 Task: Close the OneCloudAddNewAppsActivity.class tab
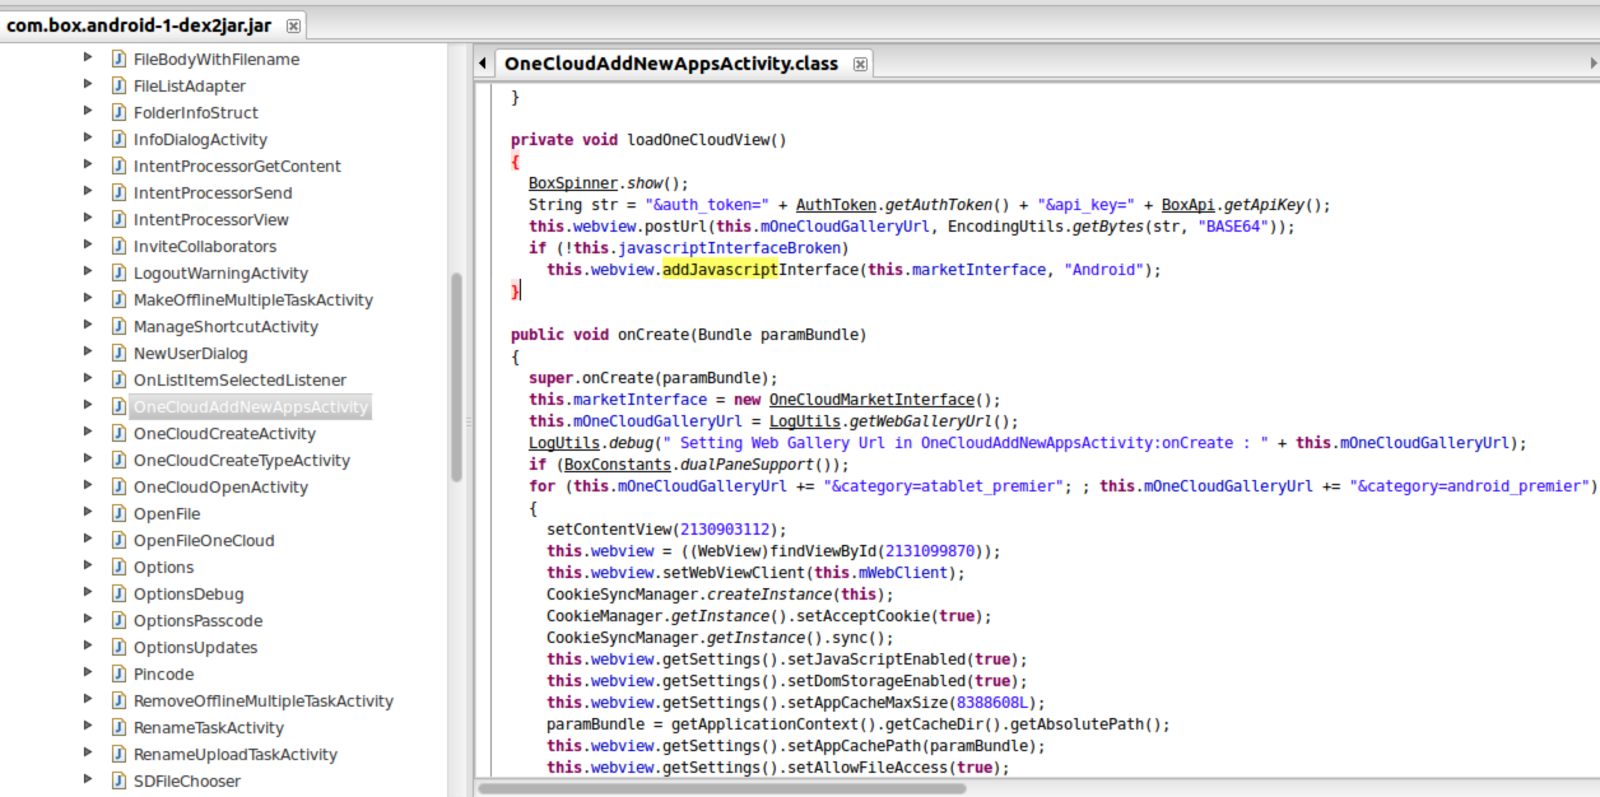860,64
